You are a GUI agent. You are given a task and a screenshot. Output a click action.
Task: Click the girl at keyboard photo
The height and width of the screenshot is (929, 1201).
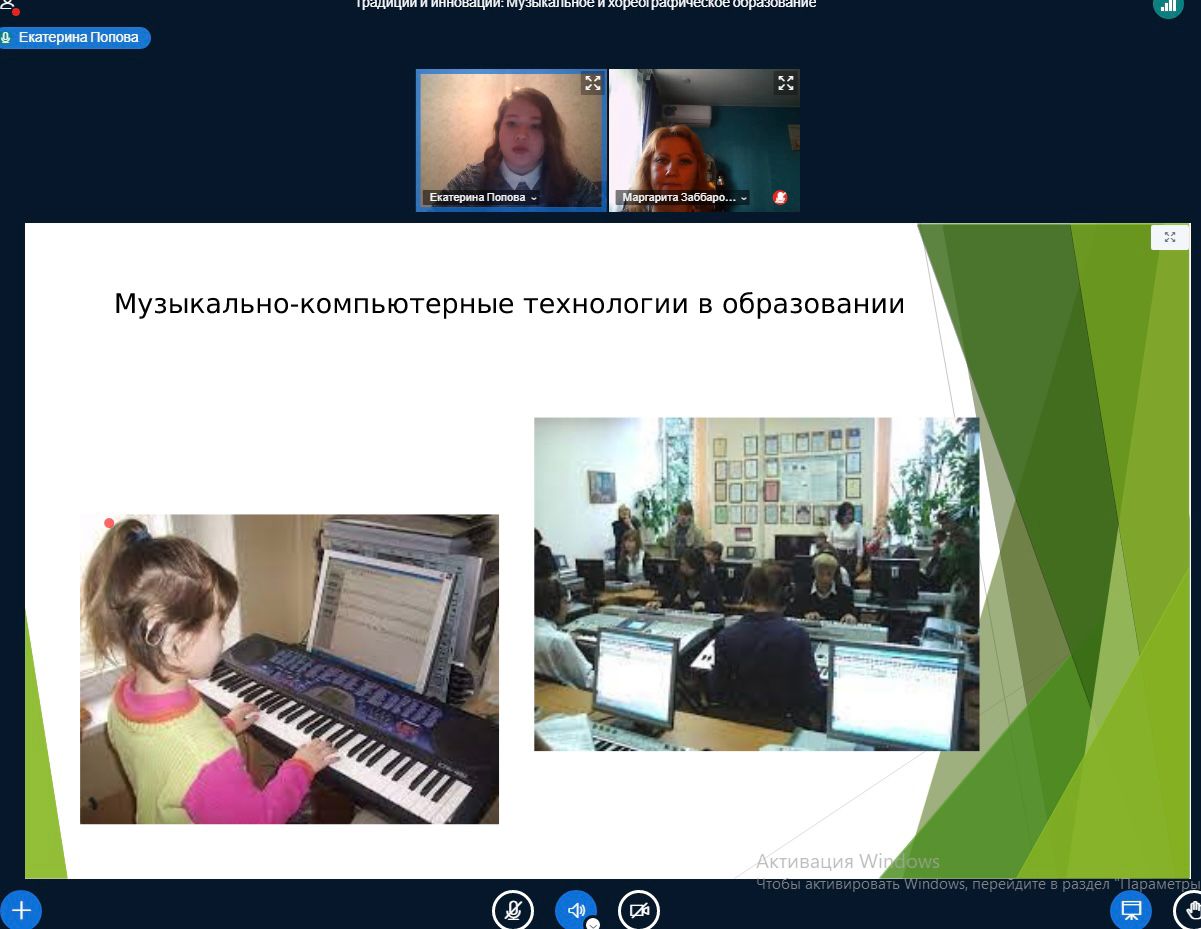289,668
